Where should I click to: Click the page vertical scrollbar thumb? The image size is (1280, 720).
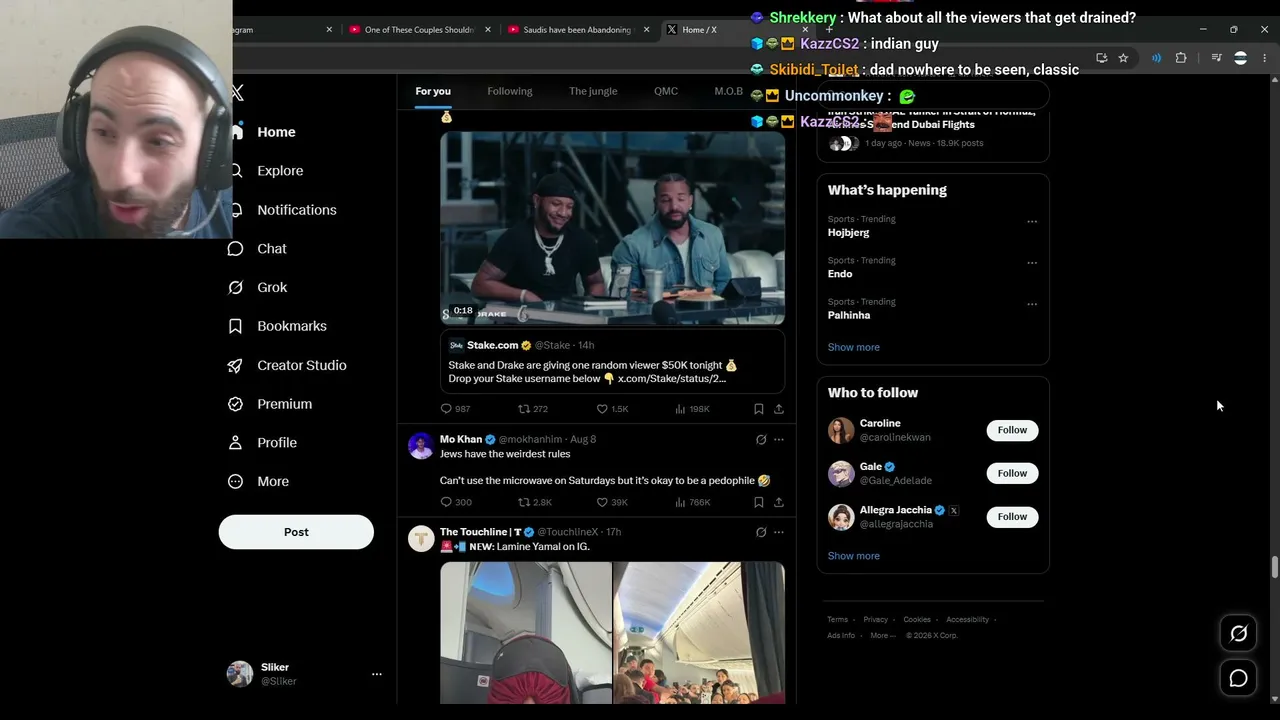click(1274, 567)
